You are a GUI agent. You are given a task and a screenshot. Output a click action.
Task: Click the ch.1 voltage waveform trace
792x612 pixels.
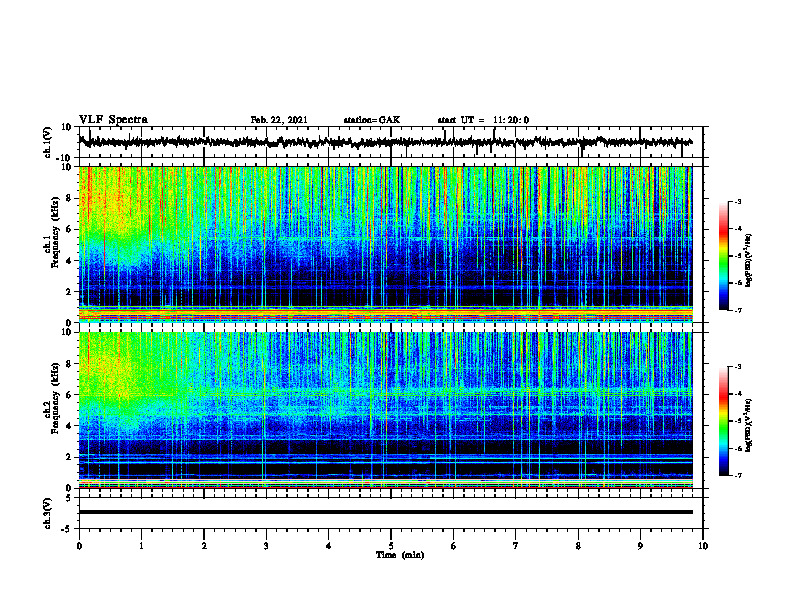click(385, 142)
